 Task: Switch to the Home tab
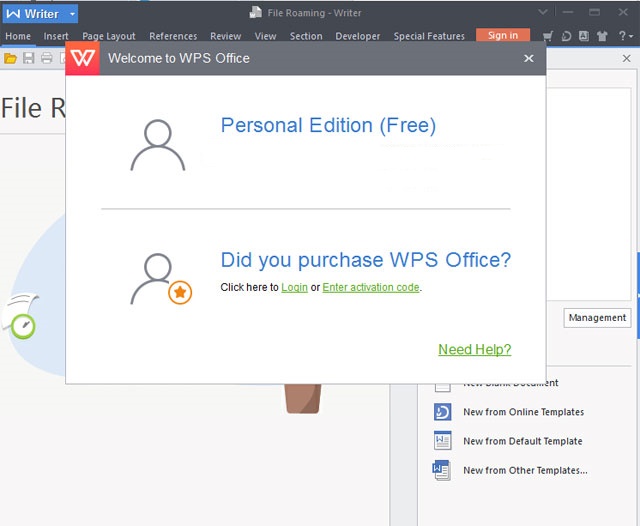18,36
